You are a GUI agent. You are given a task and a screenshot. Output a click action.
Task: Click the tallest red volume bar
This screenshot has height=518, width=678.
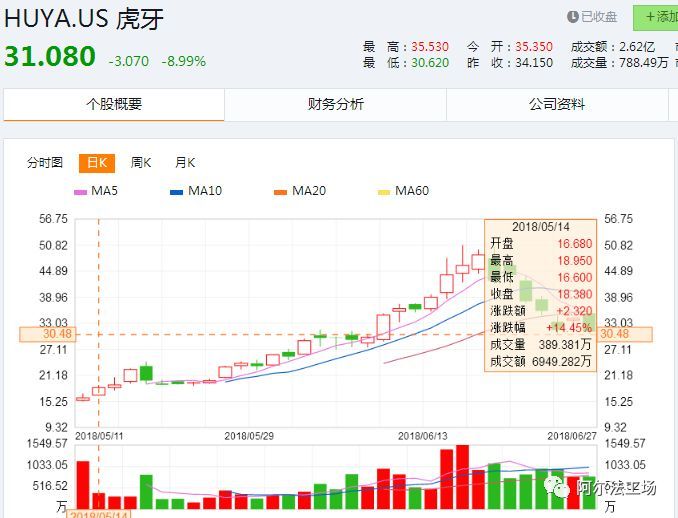462,477
